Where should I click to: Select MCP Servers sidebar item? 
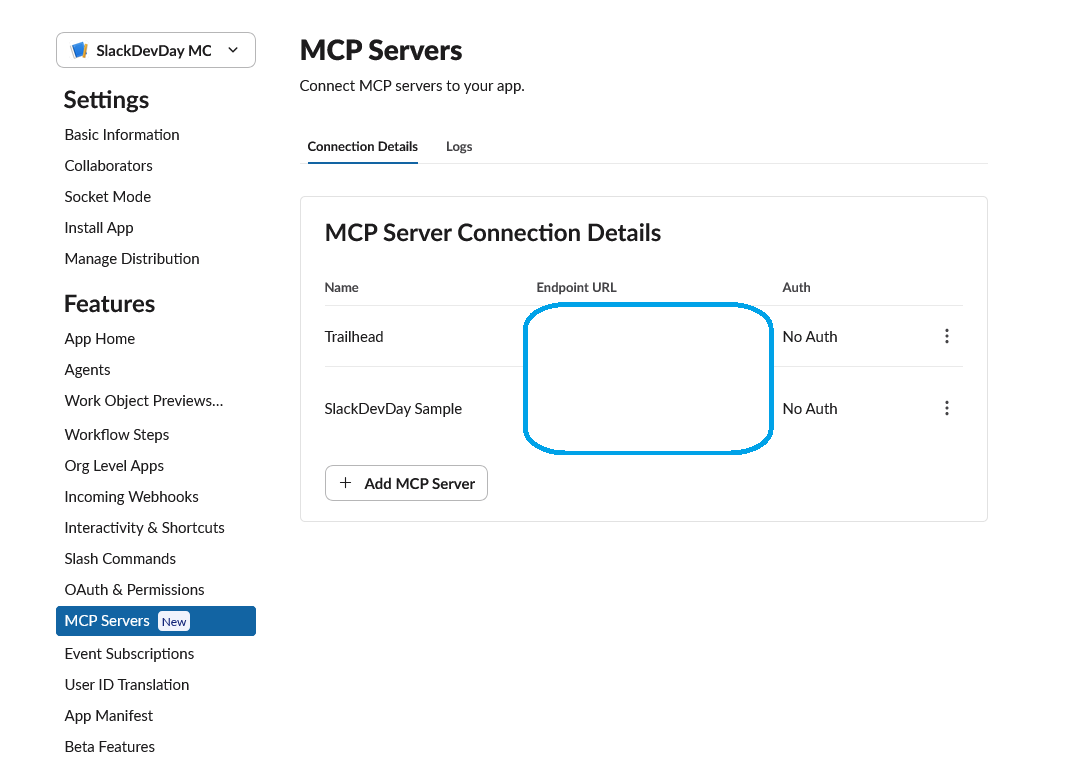(156, 621)
